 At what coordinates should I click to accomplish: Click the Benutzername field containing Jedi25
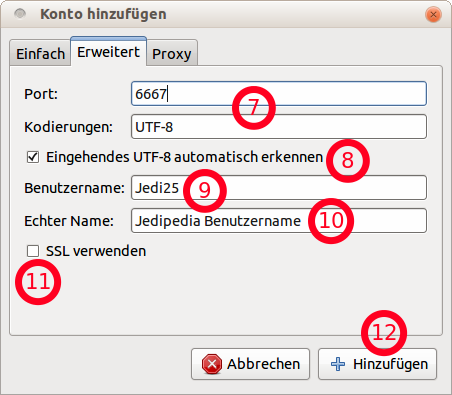coord(279,188)
